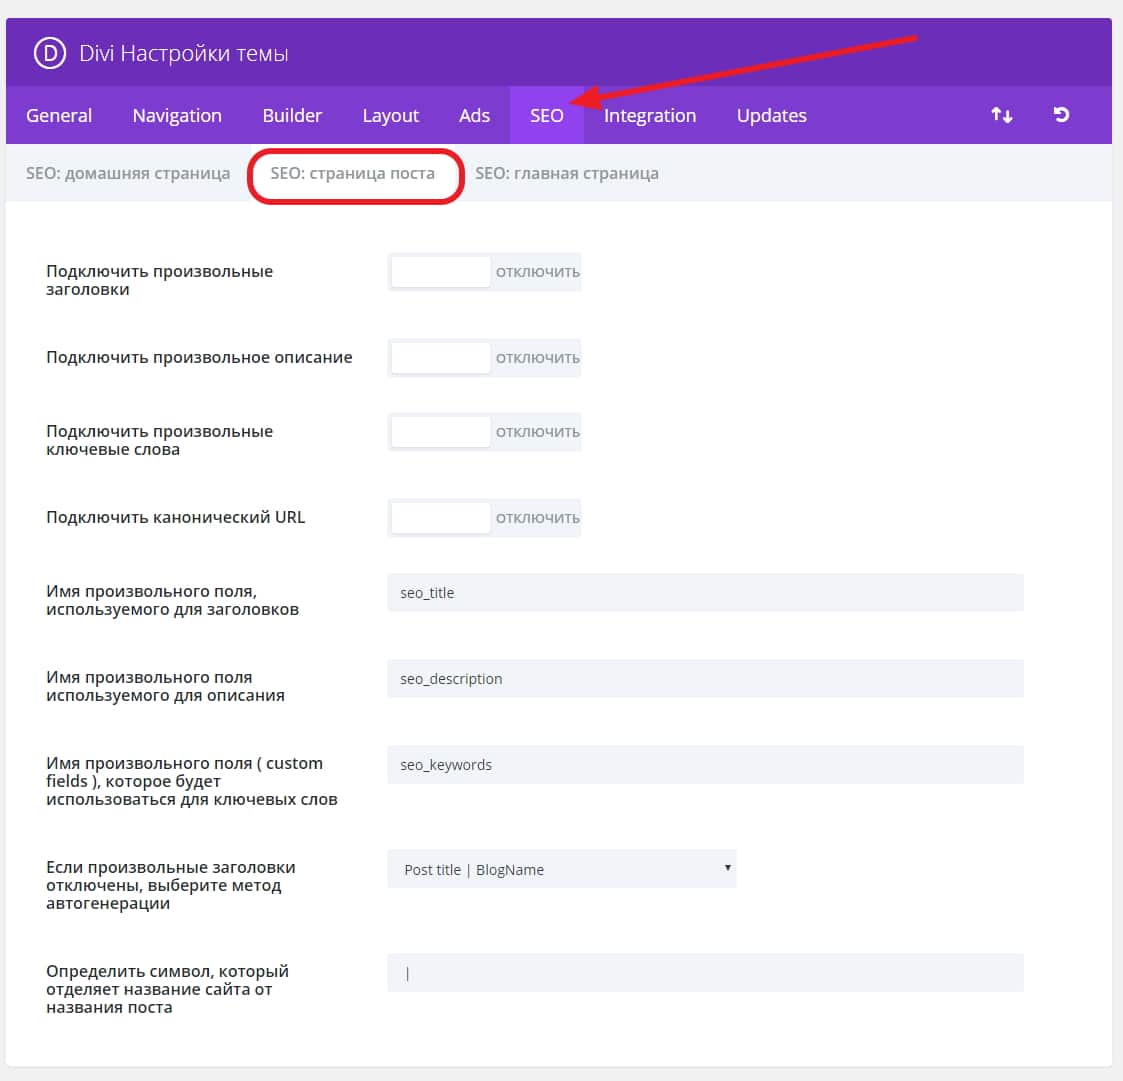Focus the seo_description text field

click(x=705, y=679)
